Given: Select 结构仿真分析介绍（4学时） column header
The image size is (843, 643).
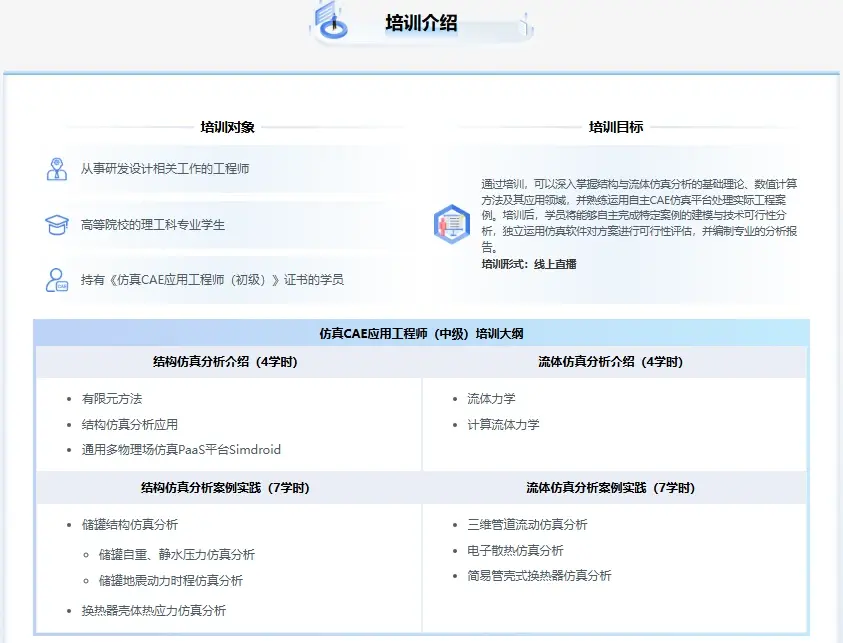Looking at the screenshot, I should coord(225,362).
